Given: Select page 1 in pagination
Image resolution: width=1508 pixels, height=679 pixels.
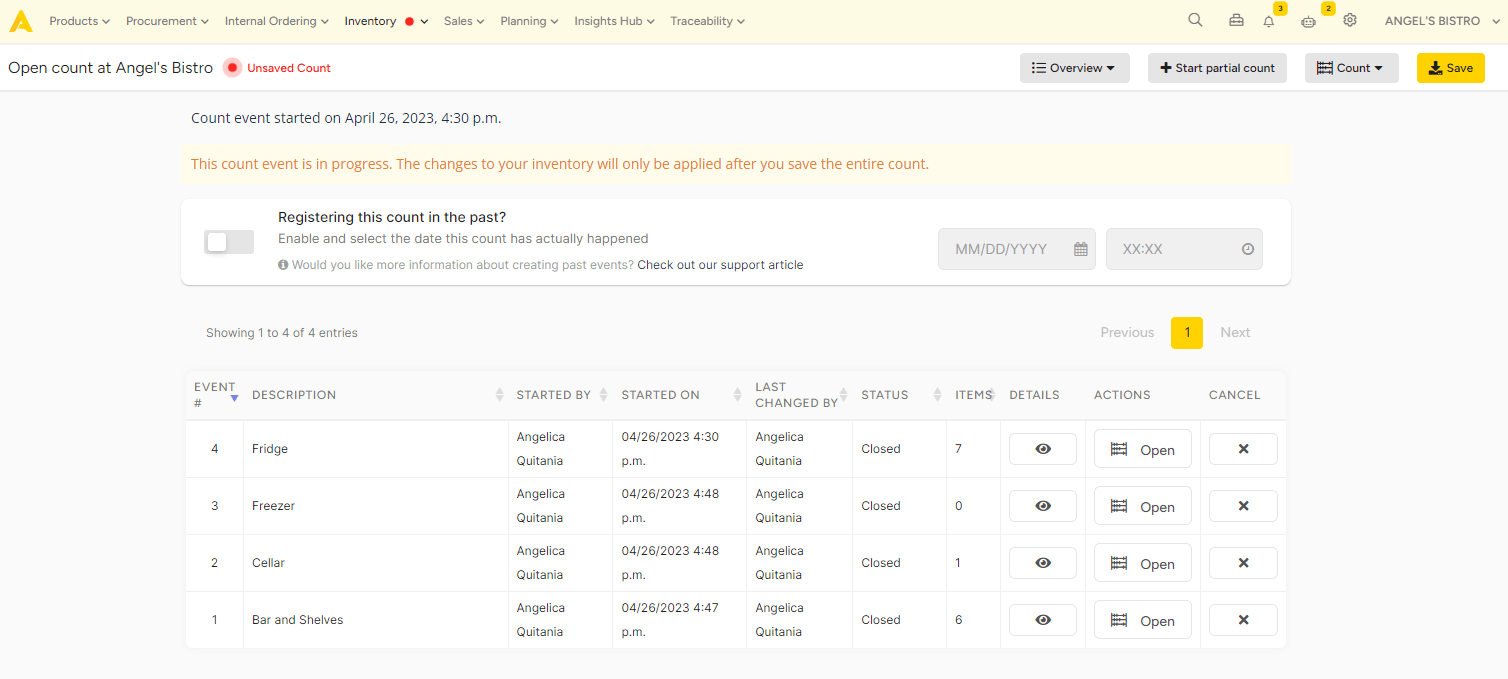Looking at the screenshot, I should tap(1187, 333).
